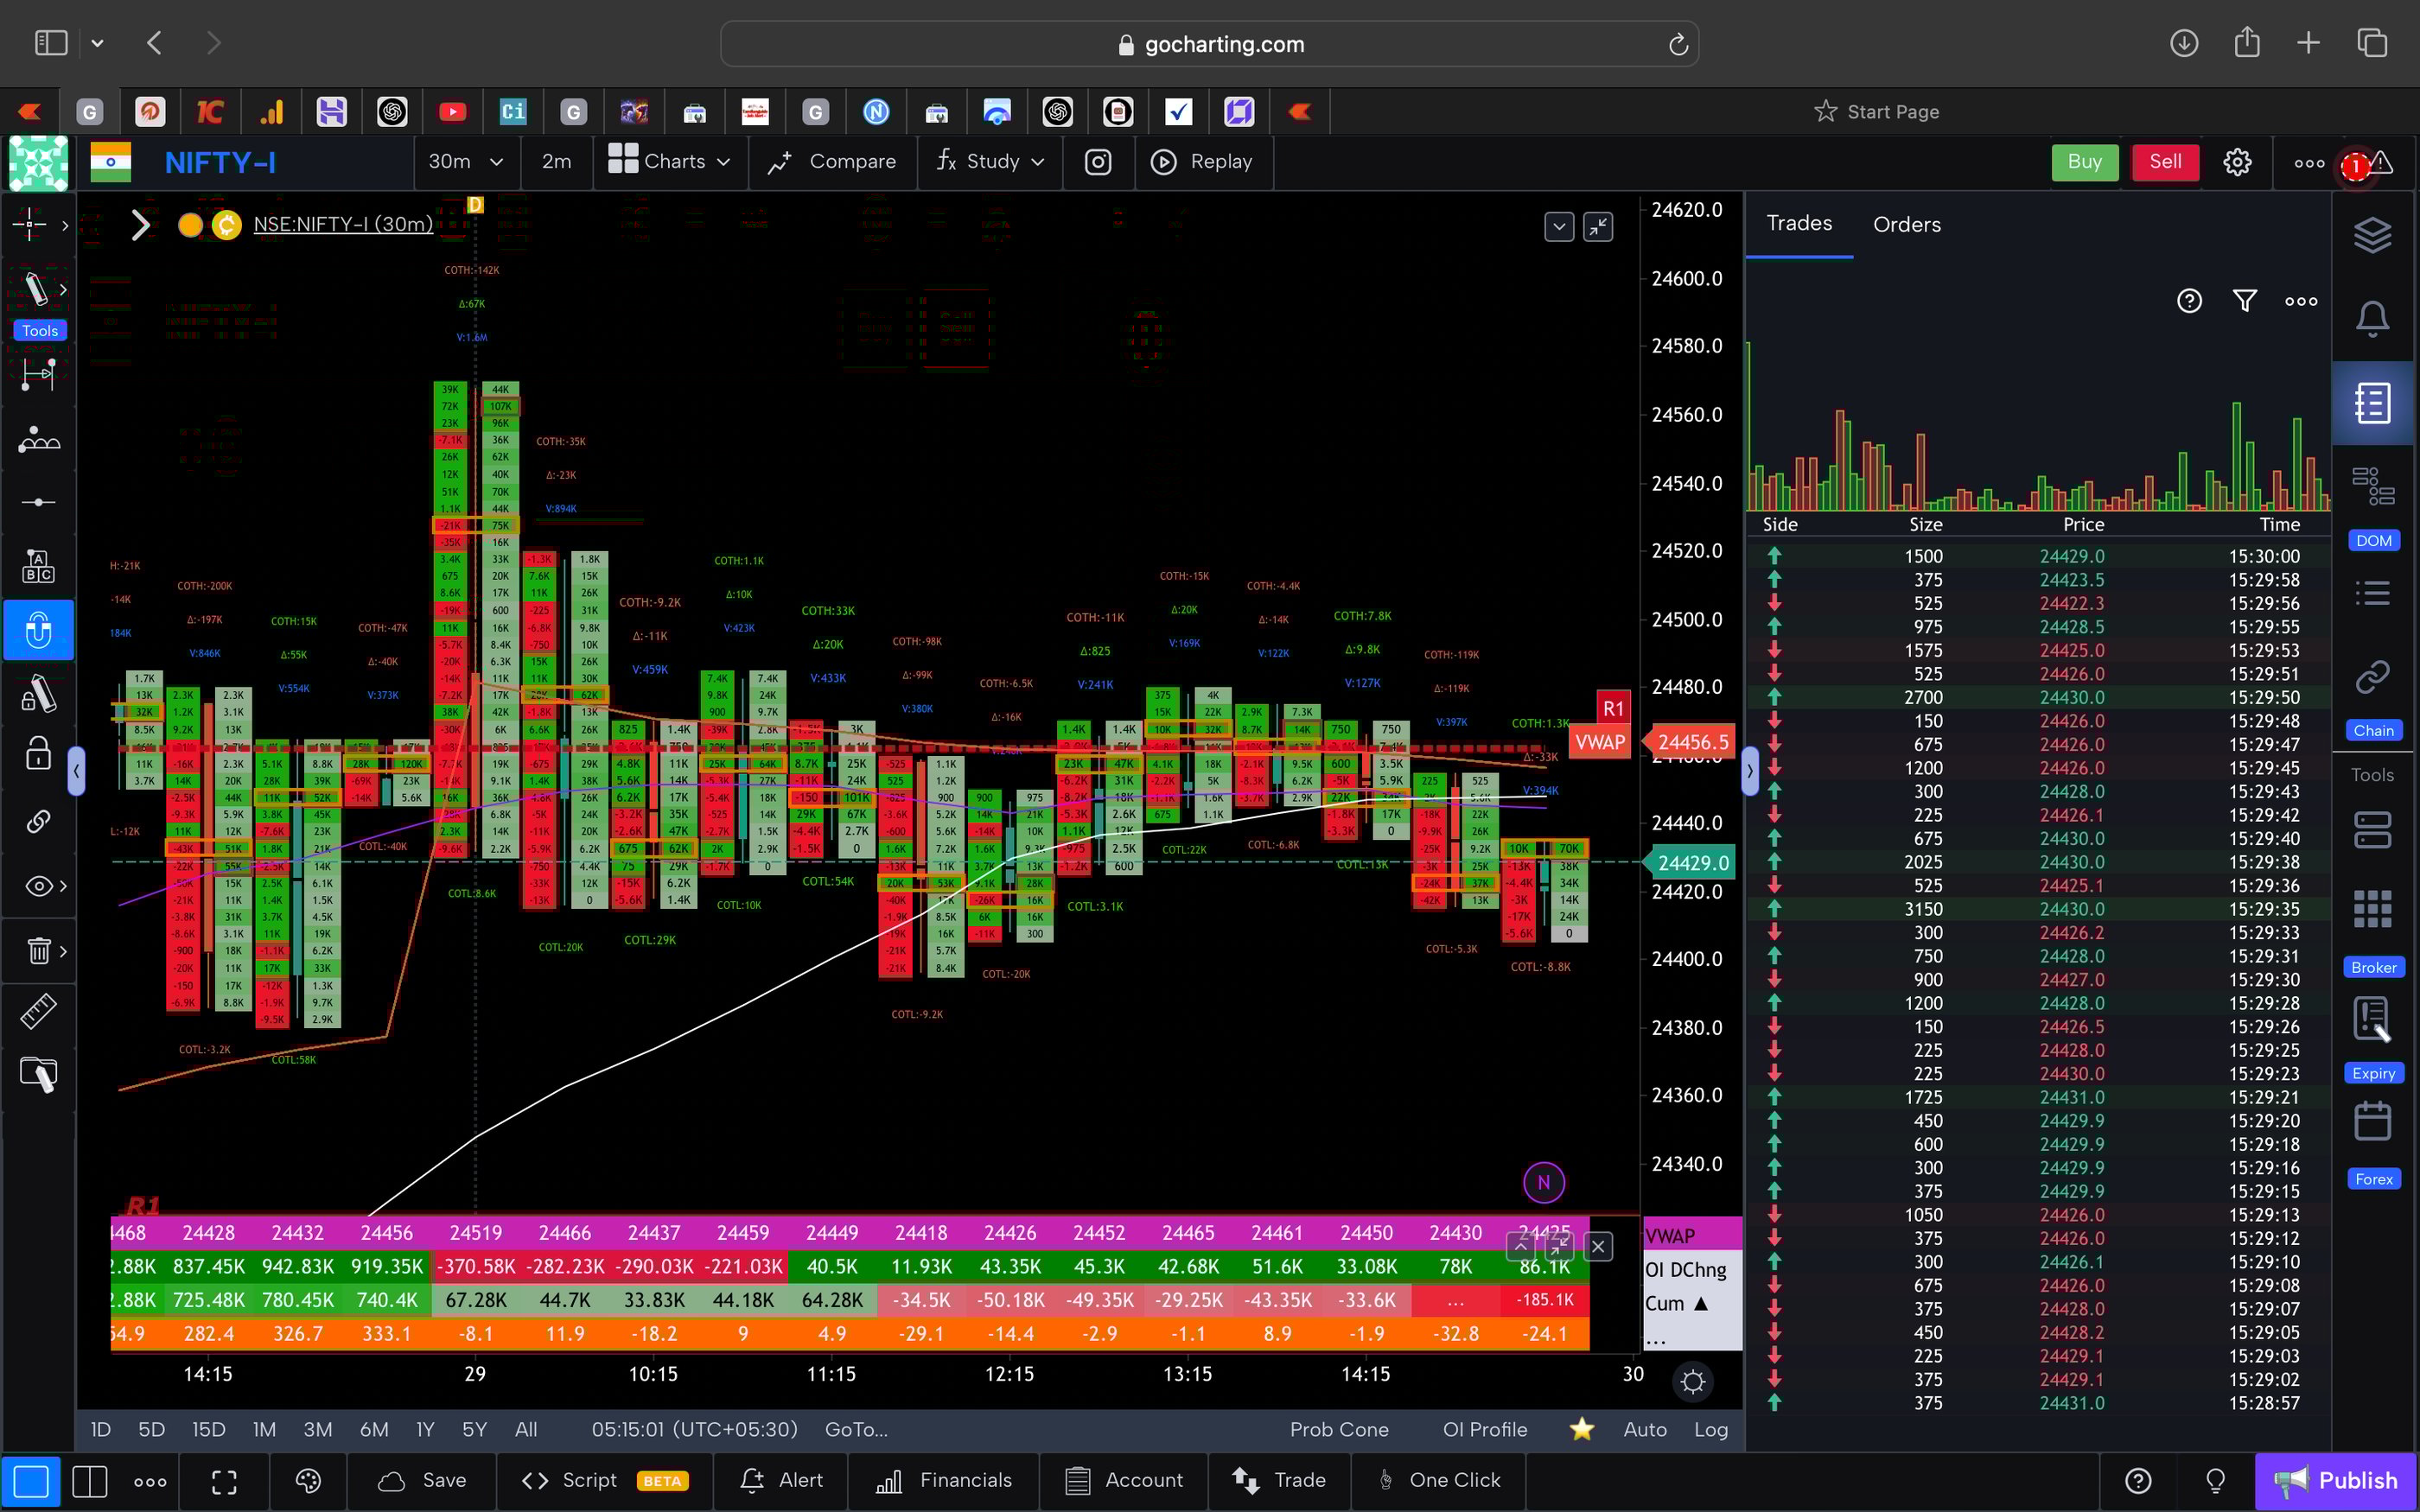
Task: Click the browser address bar
Action: pos(1210,43)
